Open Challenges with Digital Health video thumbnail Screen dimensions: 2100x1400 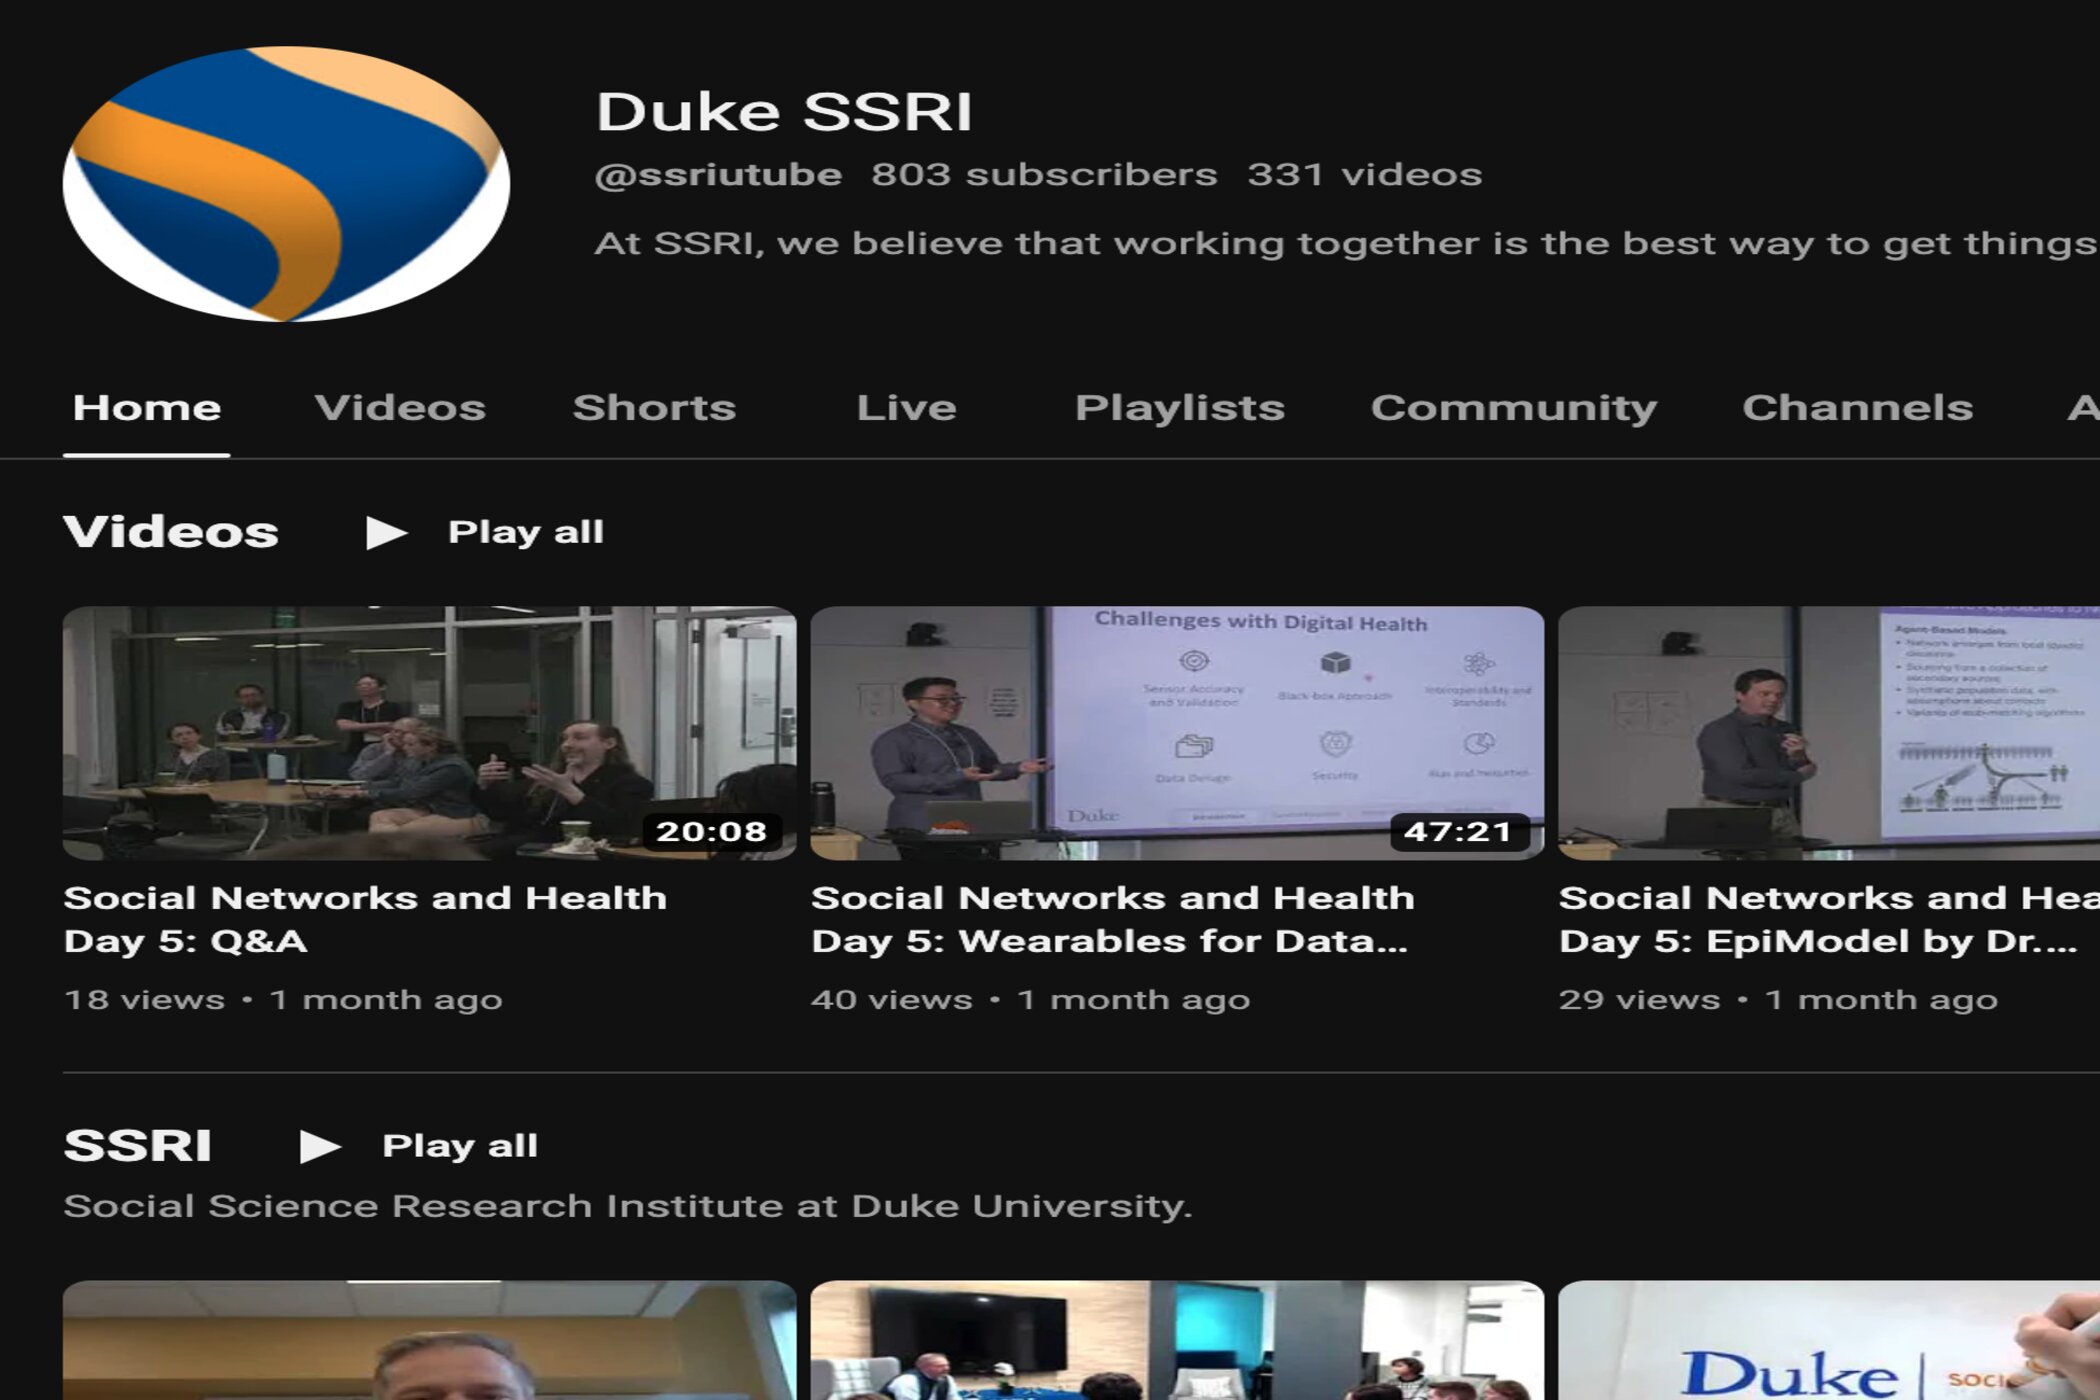(x=1177, y=732)
